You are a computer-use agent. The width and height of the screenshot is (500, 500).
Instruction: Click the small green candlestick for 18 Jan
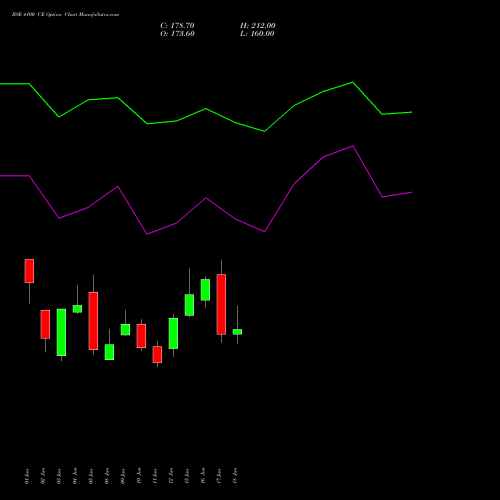pyautogui.click(x=237, y=332)
